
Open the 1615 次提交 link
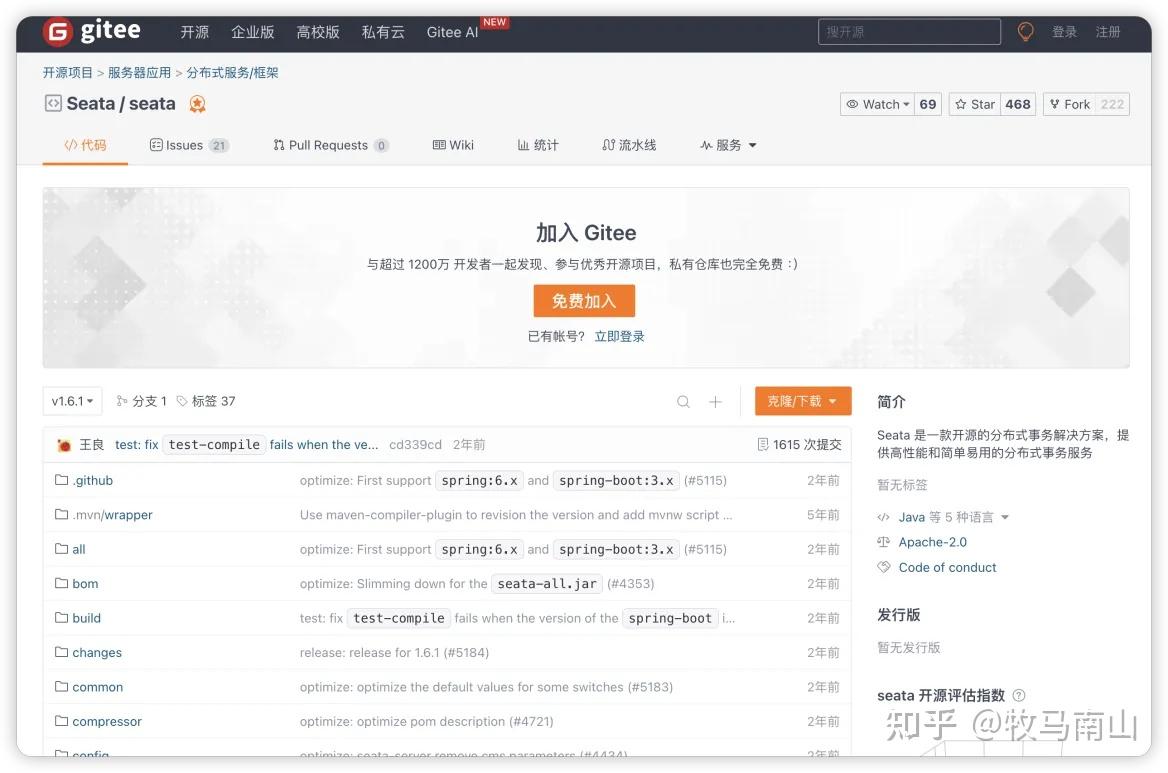pyautogui.click(x=799, y=445)
